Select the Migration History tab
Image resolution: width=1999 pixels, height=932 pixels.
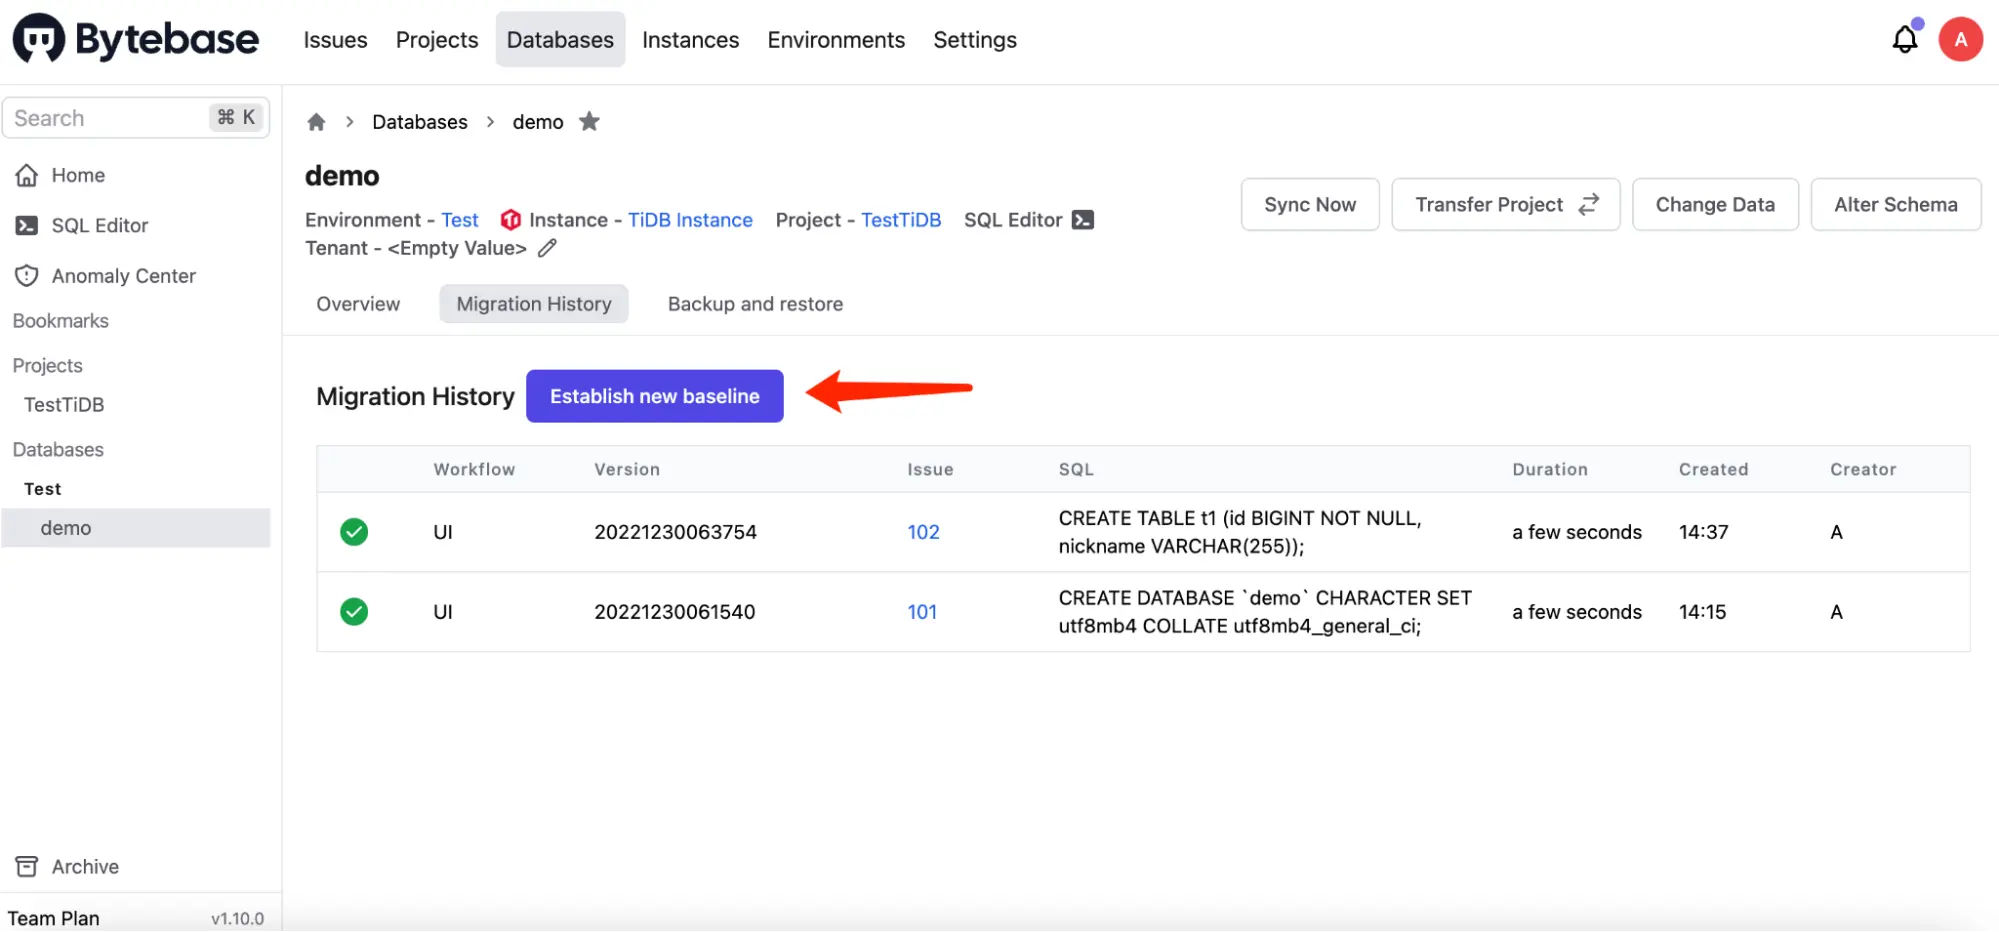[x=534, y=304]
